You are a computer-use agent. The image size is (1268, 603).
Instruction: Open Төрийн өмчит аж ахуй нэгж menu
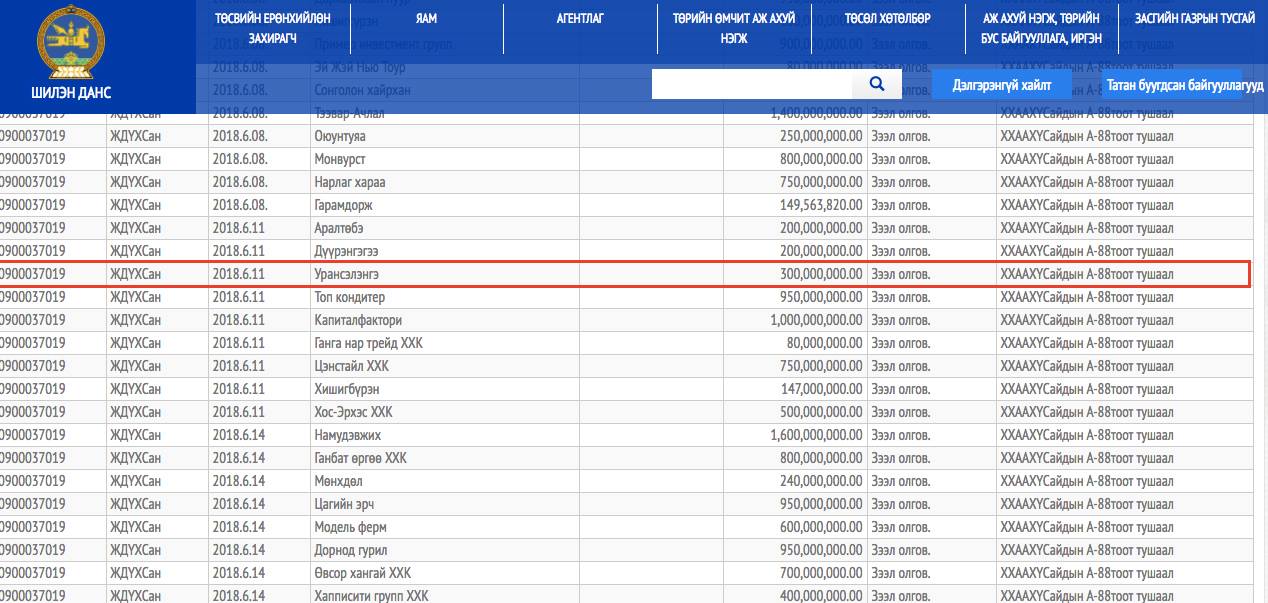click(733, 28)
